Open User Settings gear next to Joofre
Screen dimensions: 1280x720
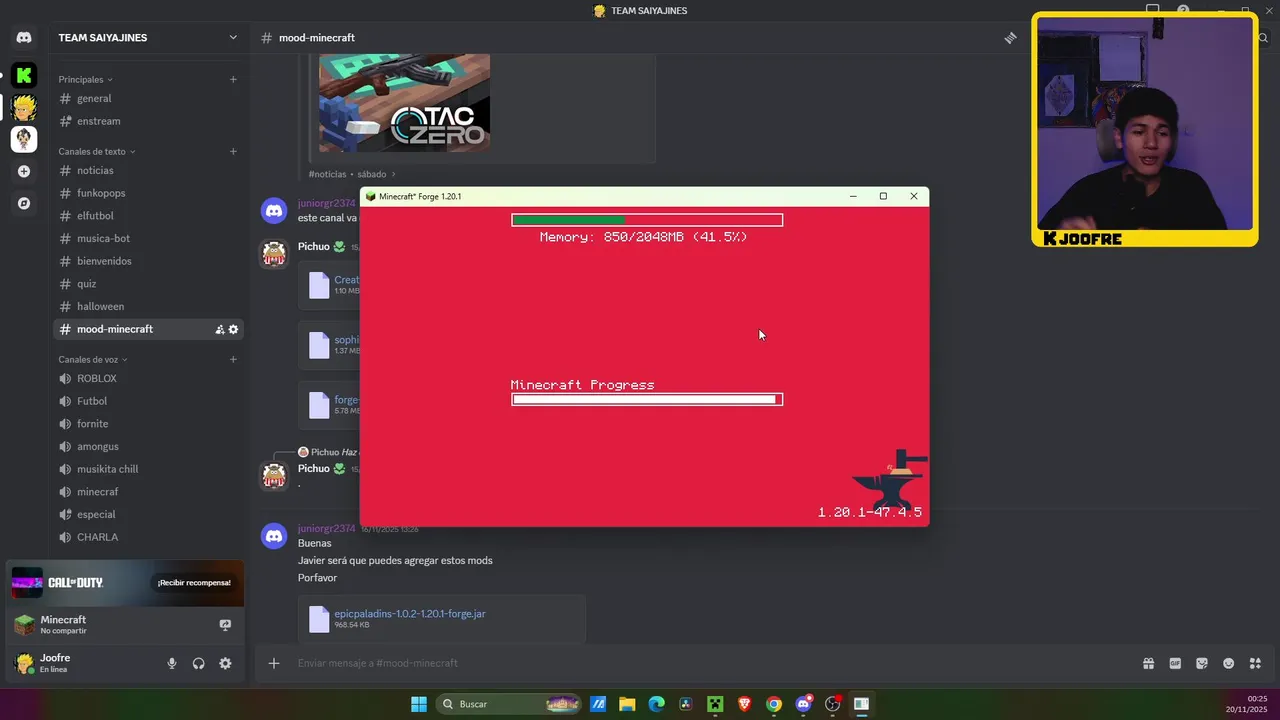(225, 663)
